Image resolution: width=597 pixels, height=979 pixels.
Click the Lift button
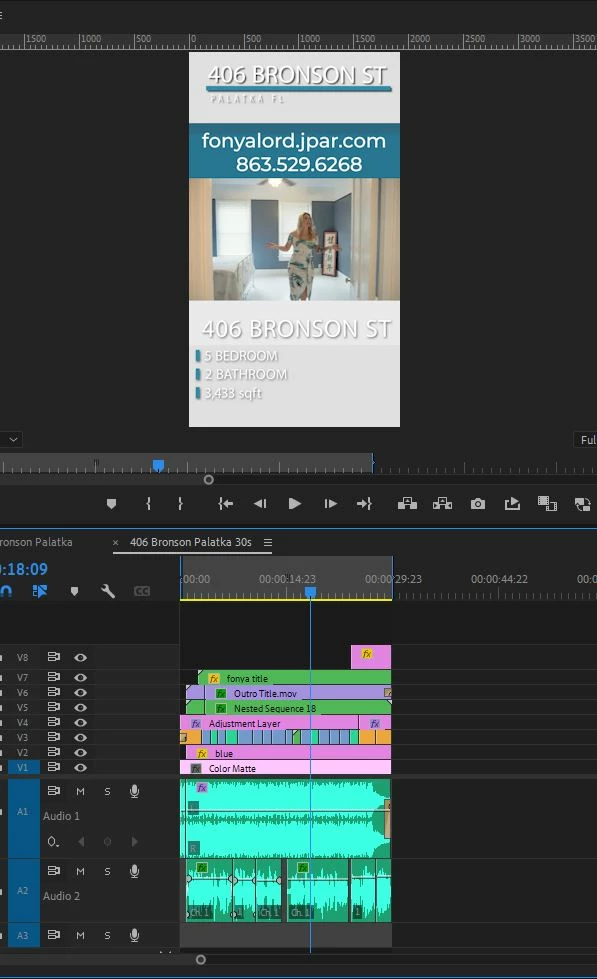click(x=407, y=503)
